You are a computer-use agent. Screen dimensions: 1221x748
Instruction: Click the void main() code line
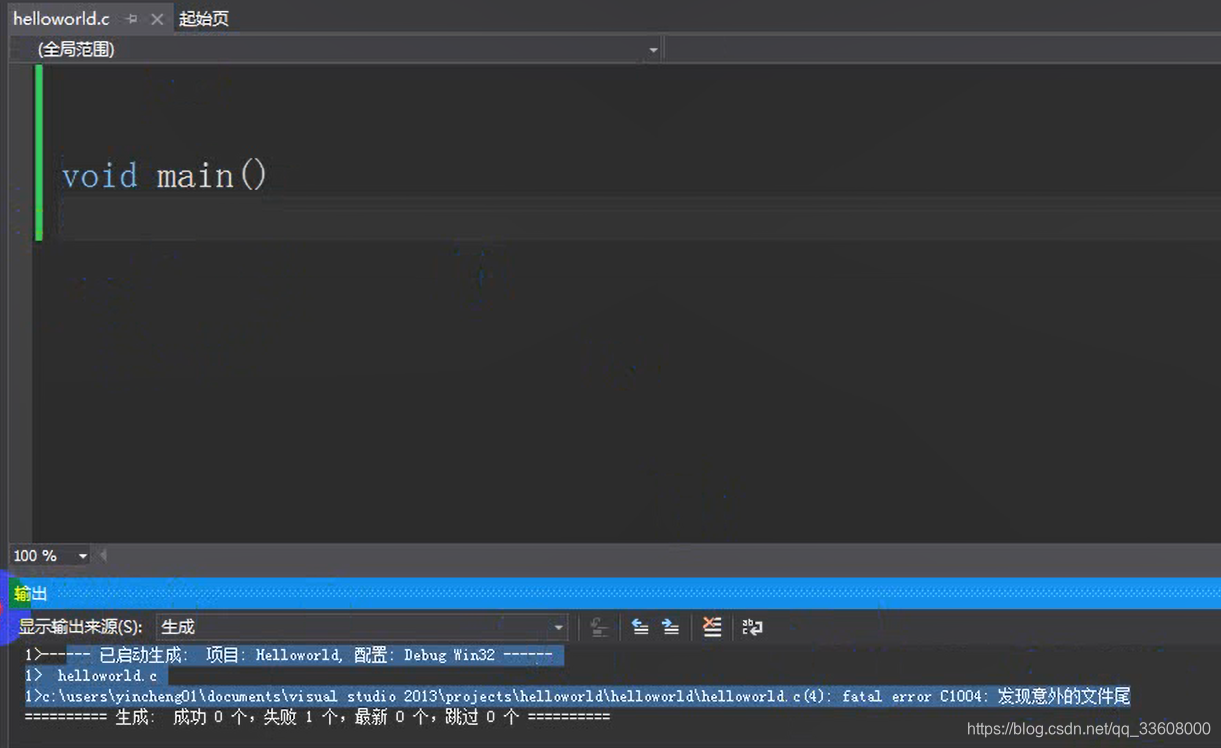point(165,176)
